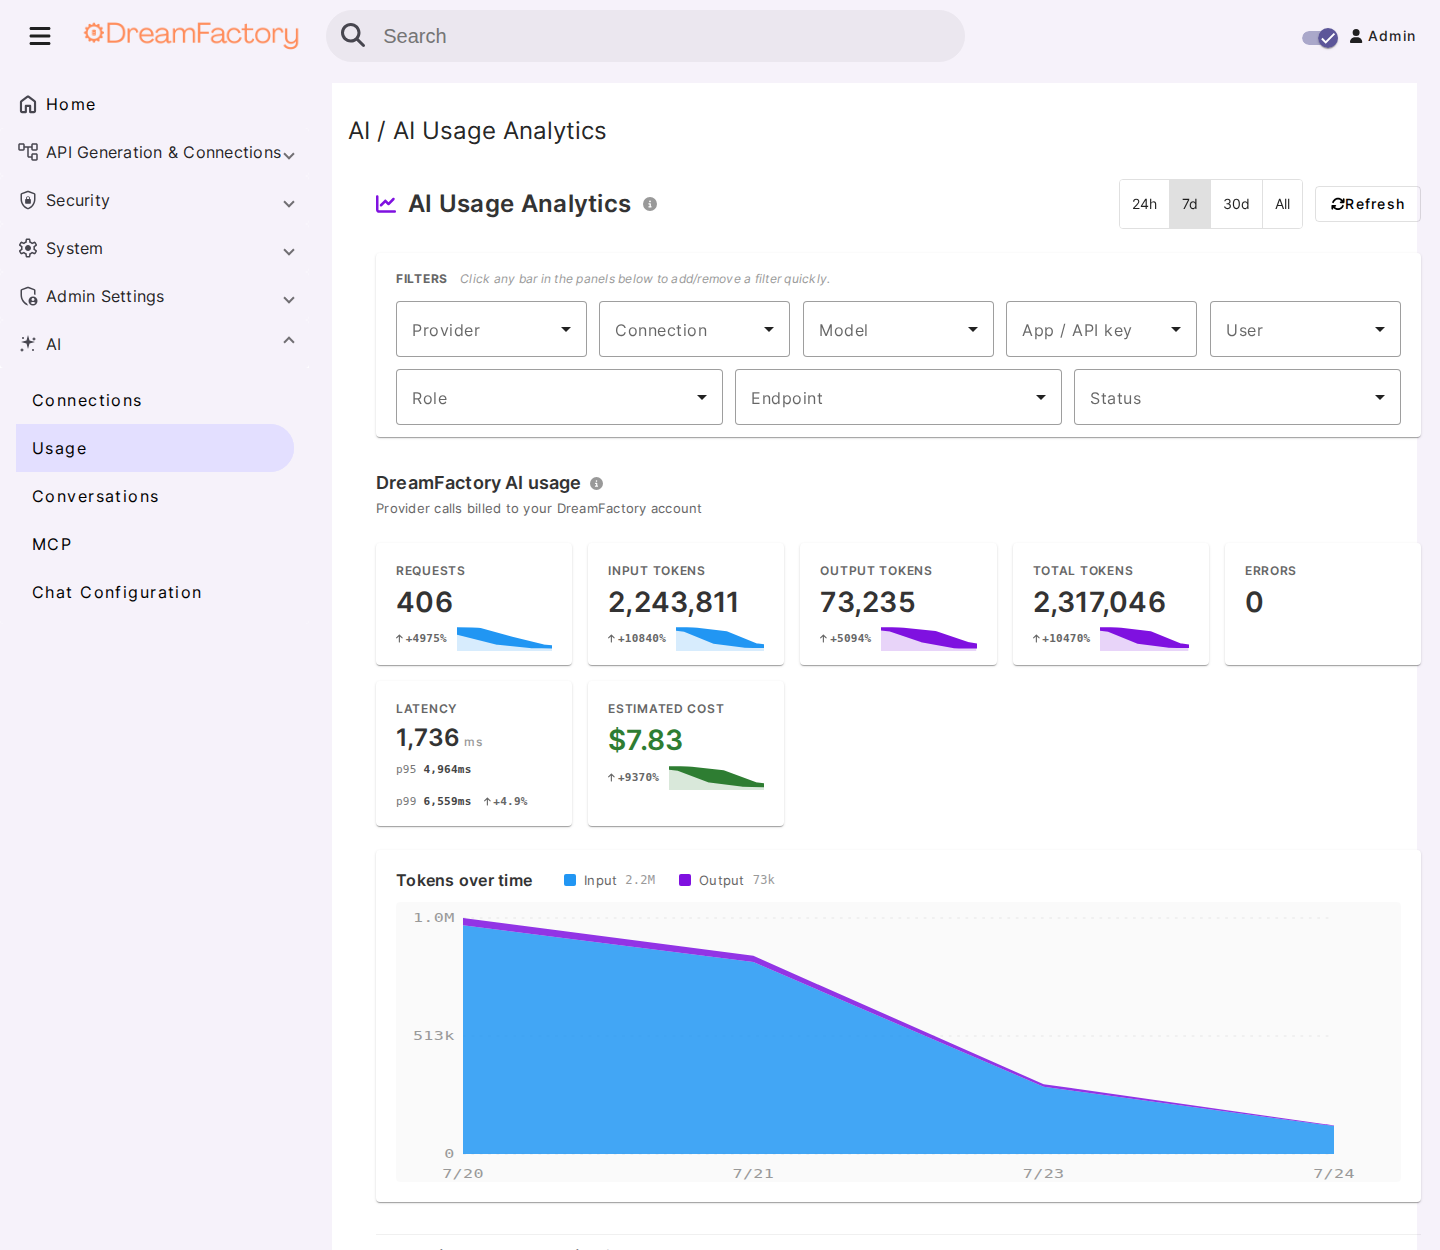Click the 7/21 x-axis label

(x=753, y=1173)
